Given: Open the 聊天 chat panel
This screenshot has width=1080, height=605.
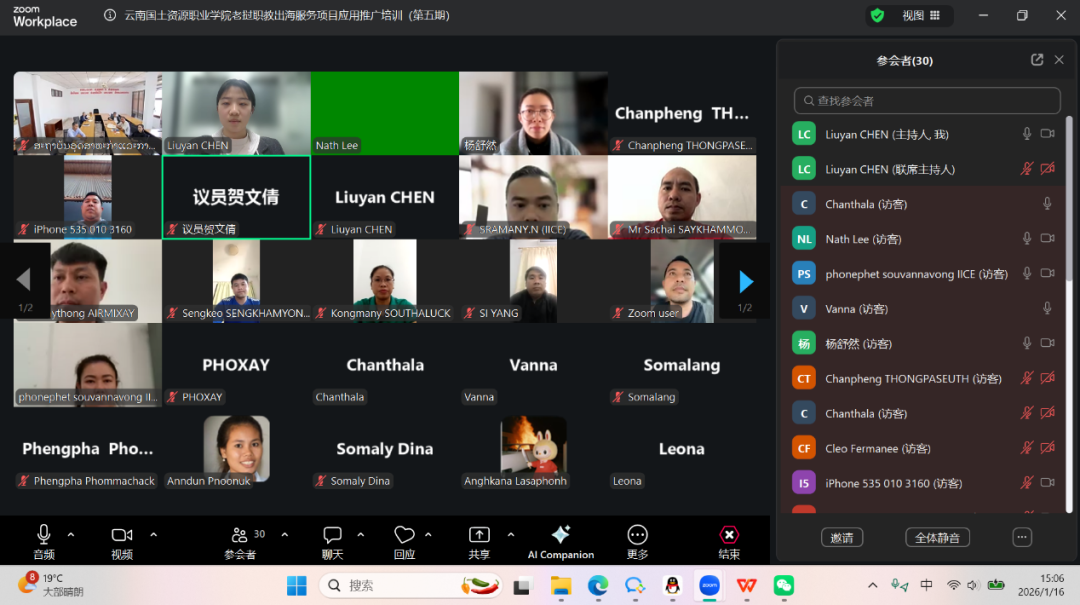Looking at the screenshot, I should [x=332, y=535].
